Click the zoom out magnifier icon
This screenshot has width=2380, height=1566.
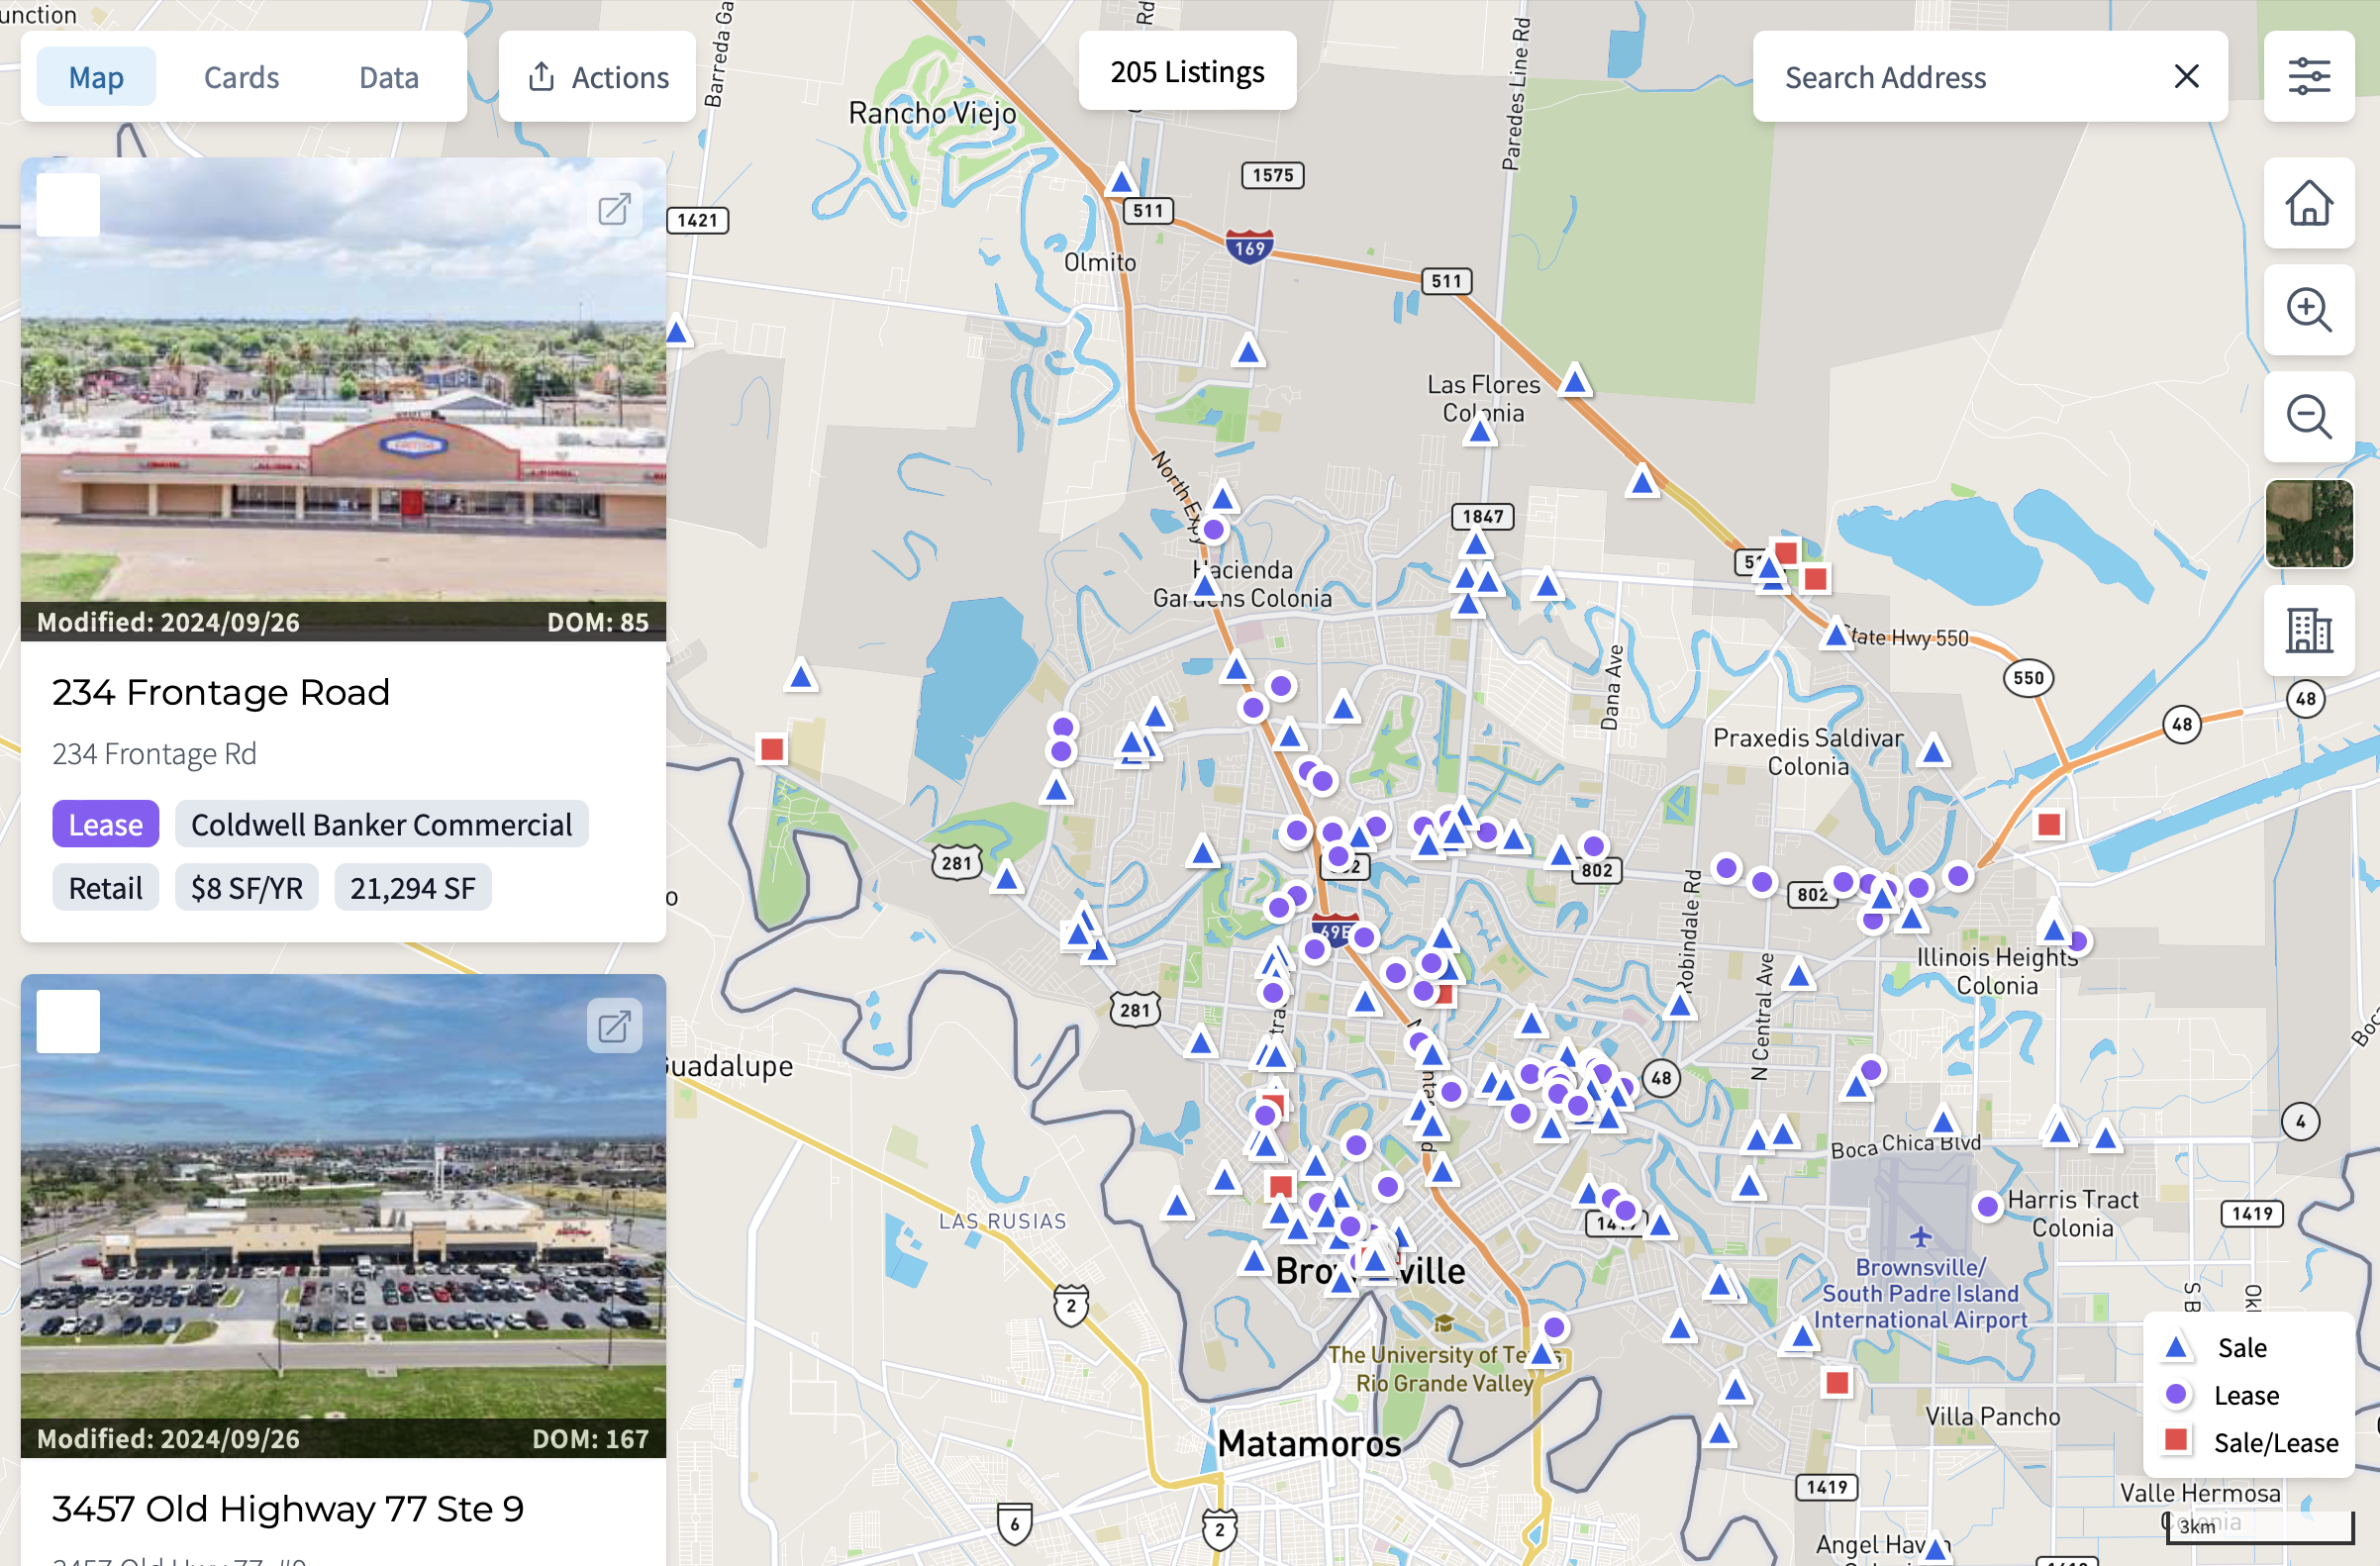2309,416
